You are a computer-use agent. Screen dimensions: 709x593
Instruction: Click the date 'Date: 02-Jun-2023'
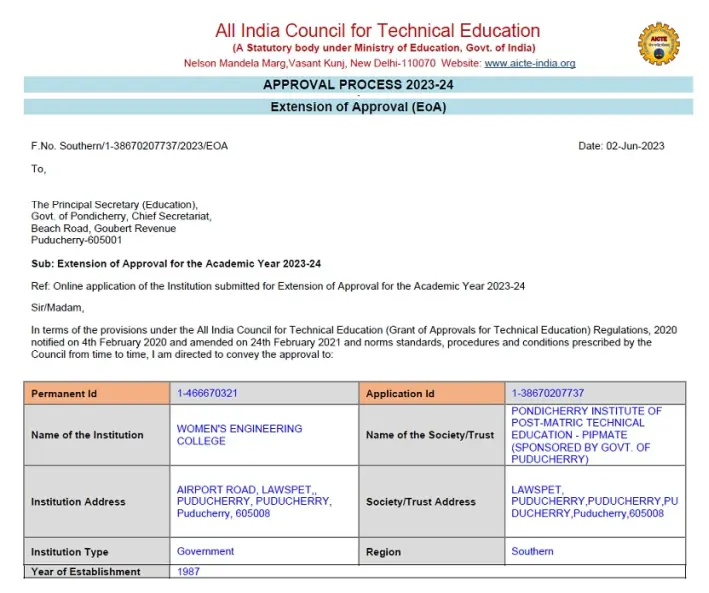pyautogui.click(x=621, y=146)
